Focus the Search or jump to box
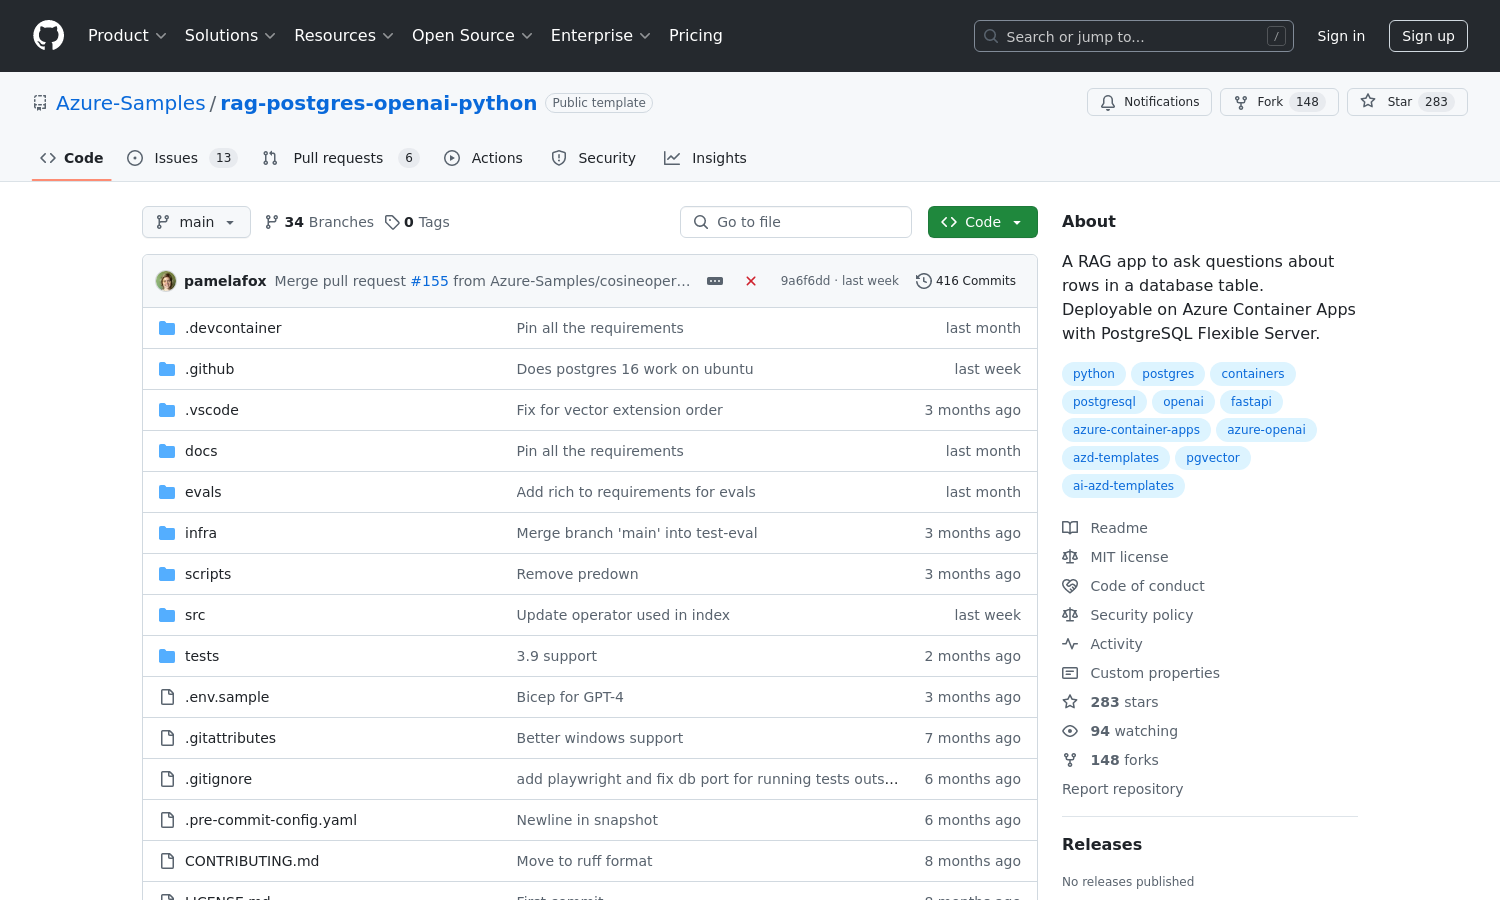 tap(1133, 36)
